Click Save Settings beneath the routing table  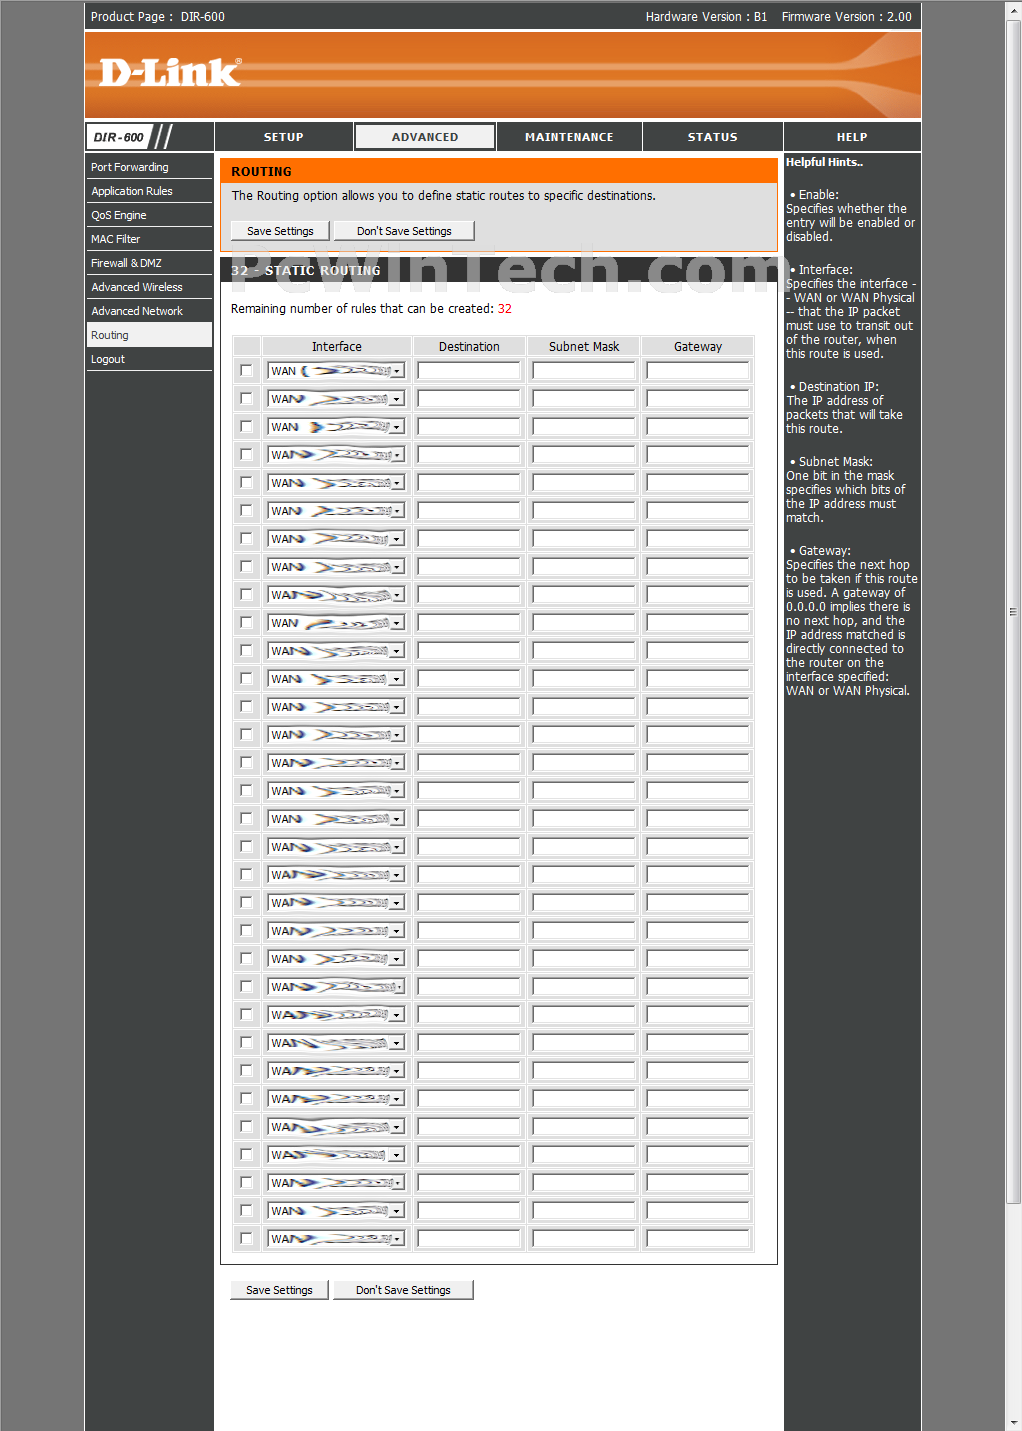[279, 1290]
